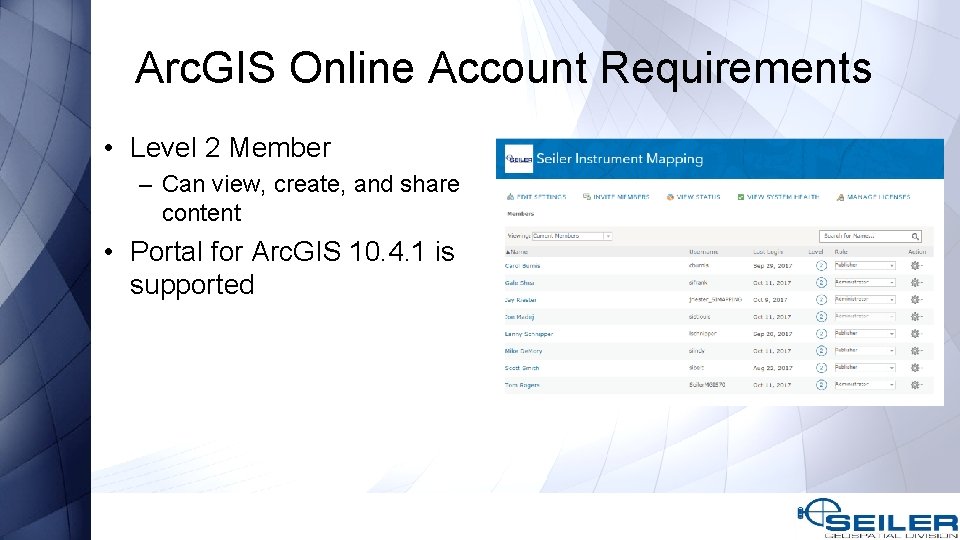960x540 pixels.
Task: Click Oct 9, 2017 login date
Action: pos(771,300)
